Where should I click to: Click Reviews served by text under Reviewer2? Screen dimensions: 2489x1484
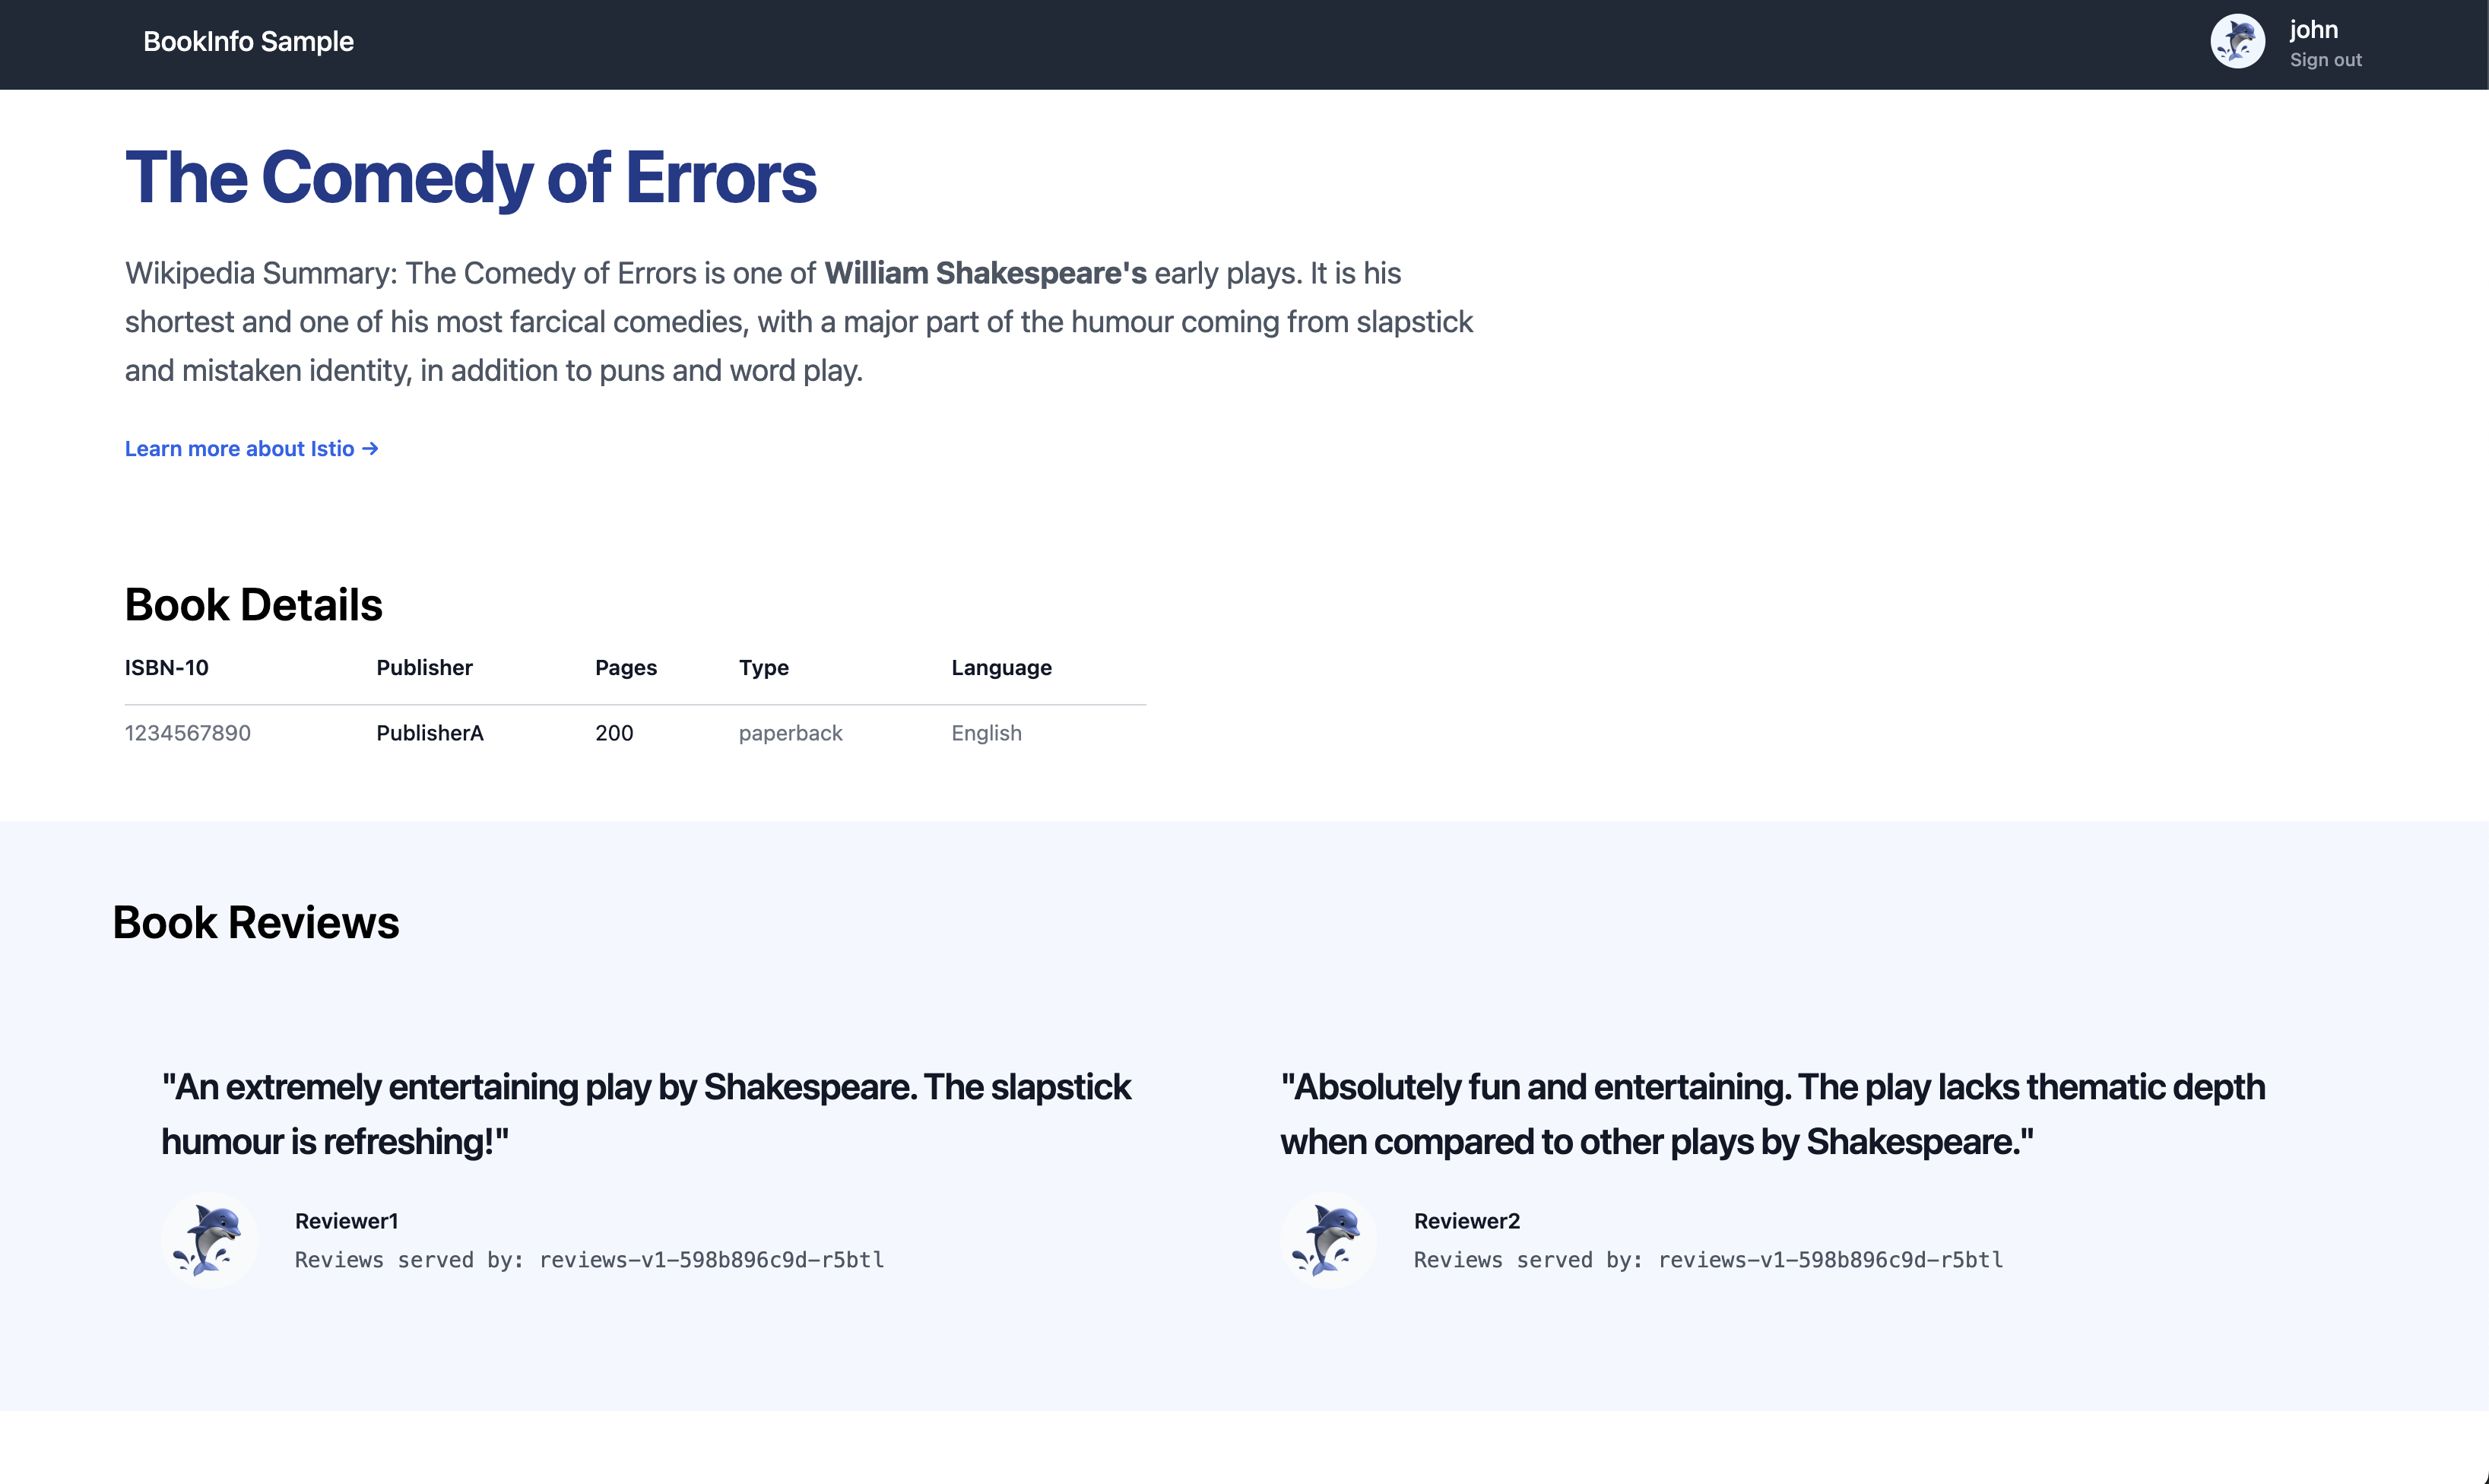point(1709,1260)
